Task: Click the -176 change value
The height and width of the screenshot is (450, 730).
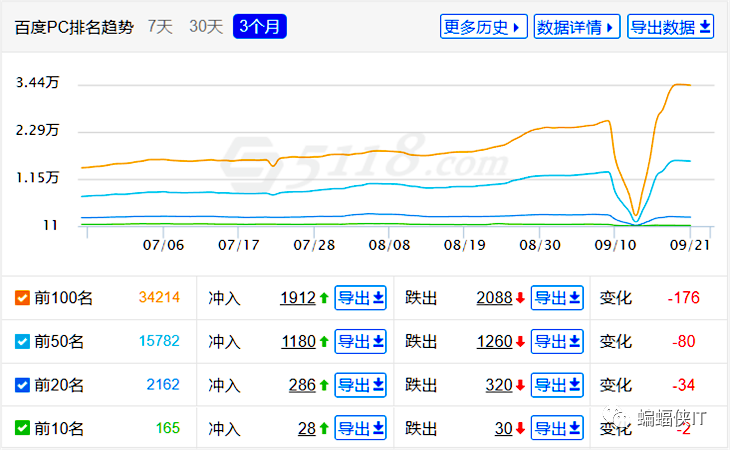Action: [683, 297]
